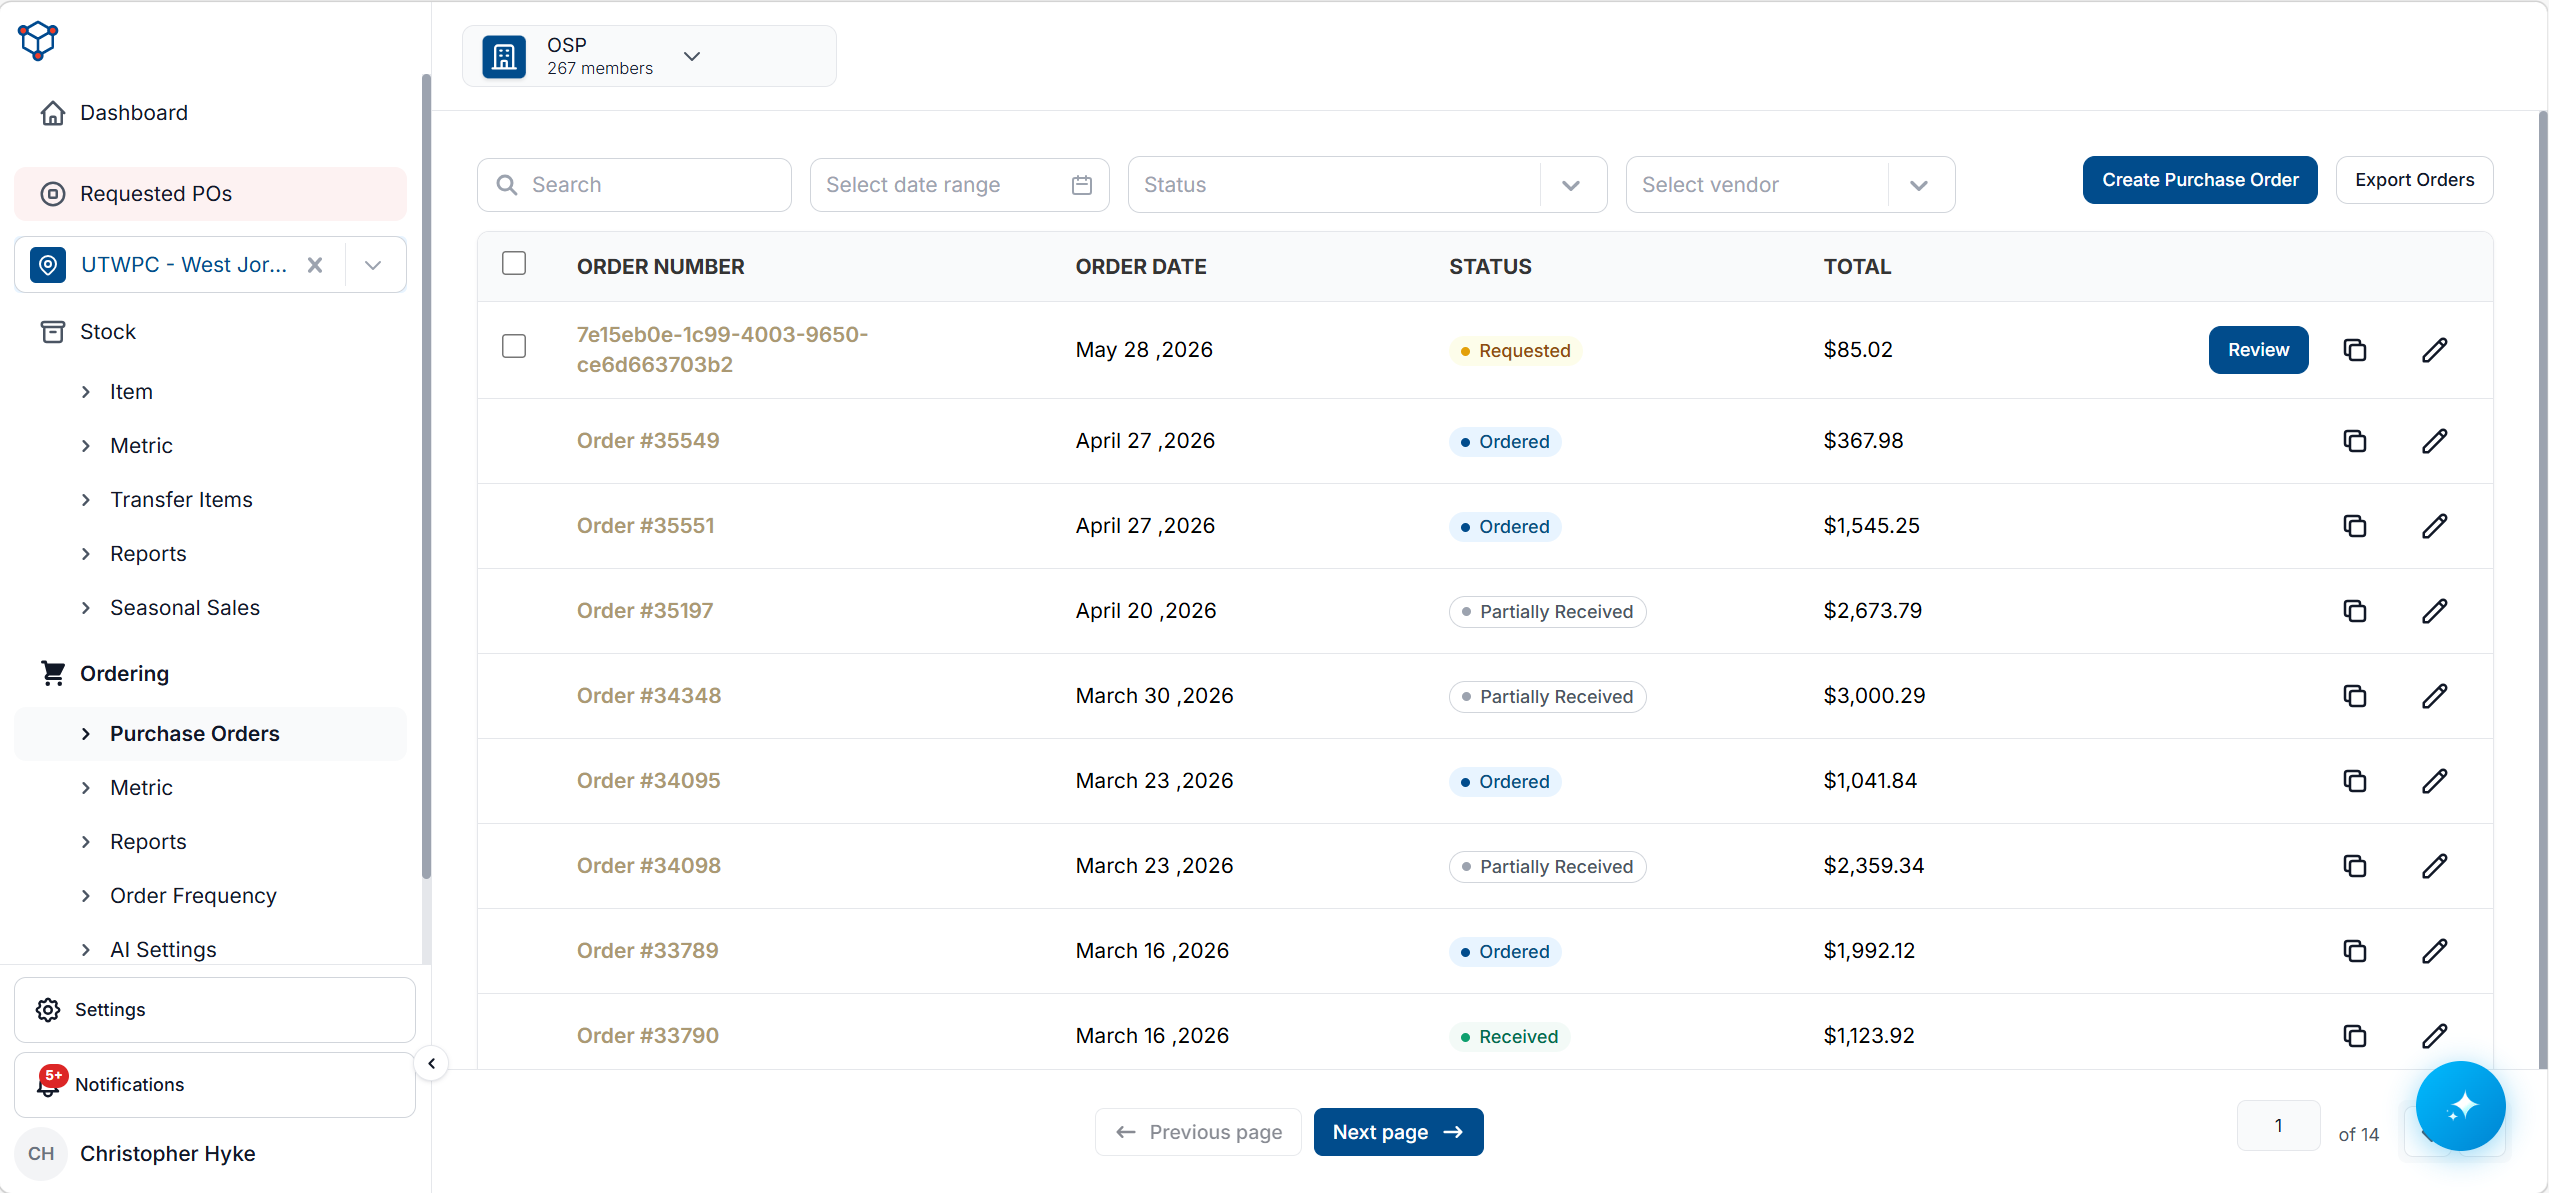Open Order Frequency under Ordering

193,896
